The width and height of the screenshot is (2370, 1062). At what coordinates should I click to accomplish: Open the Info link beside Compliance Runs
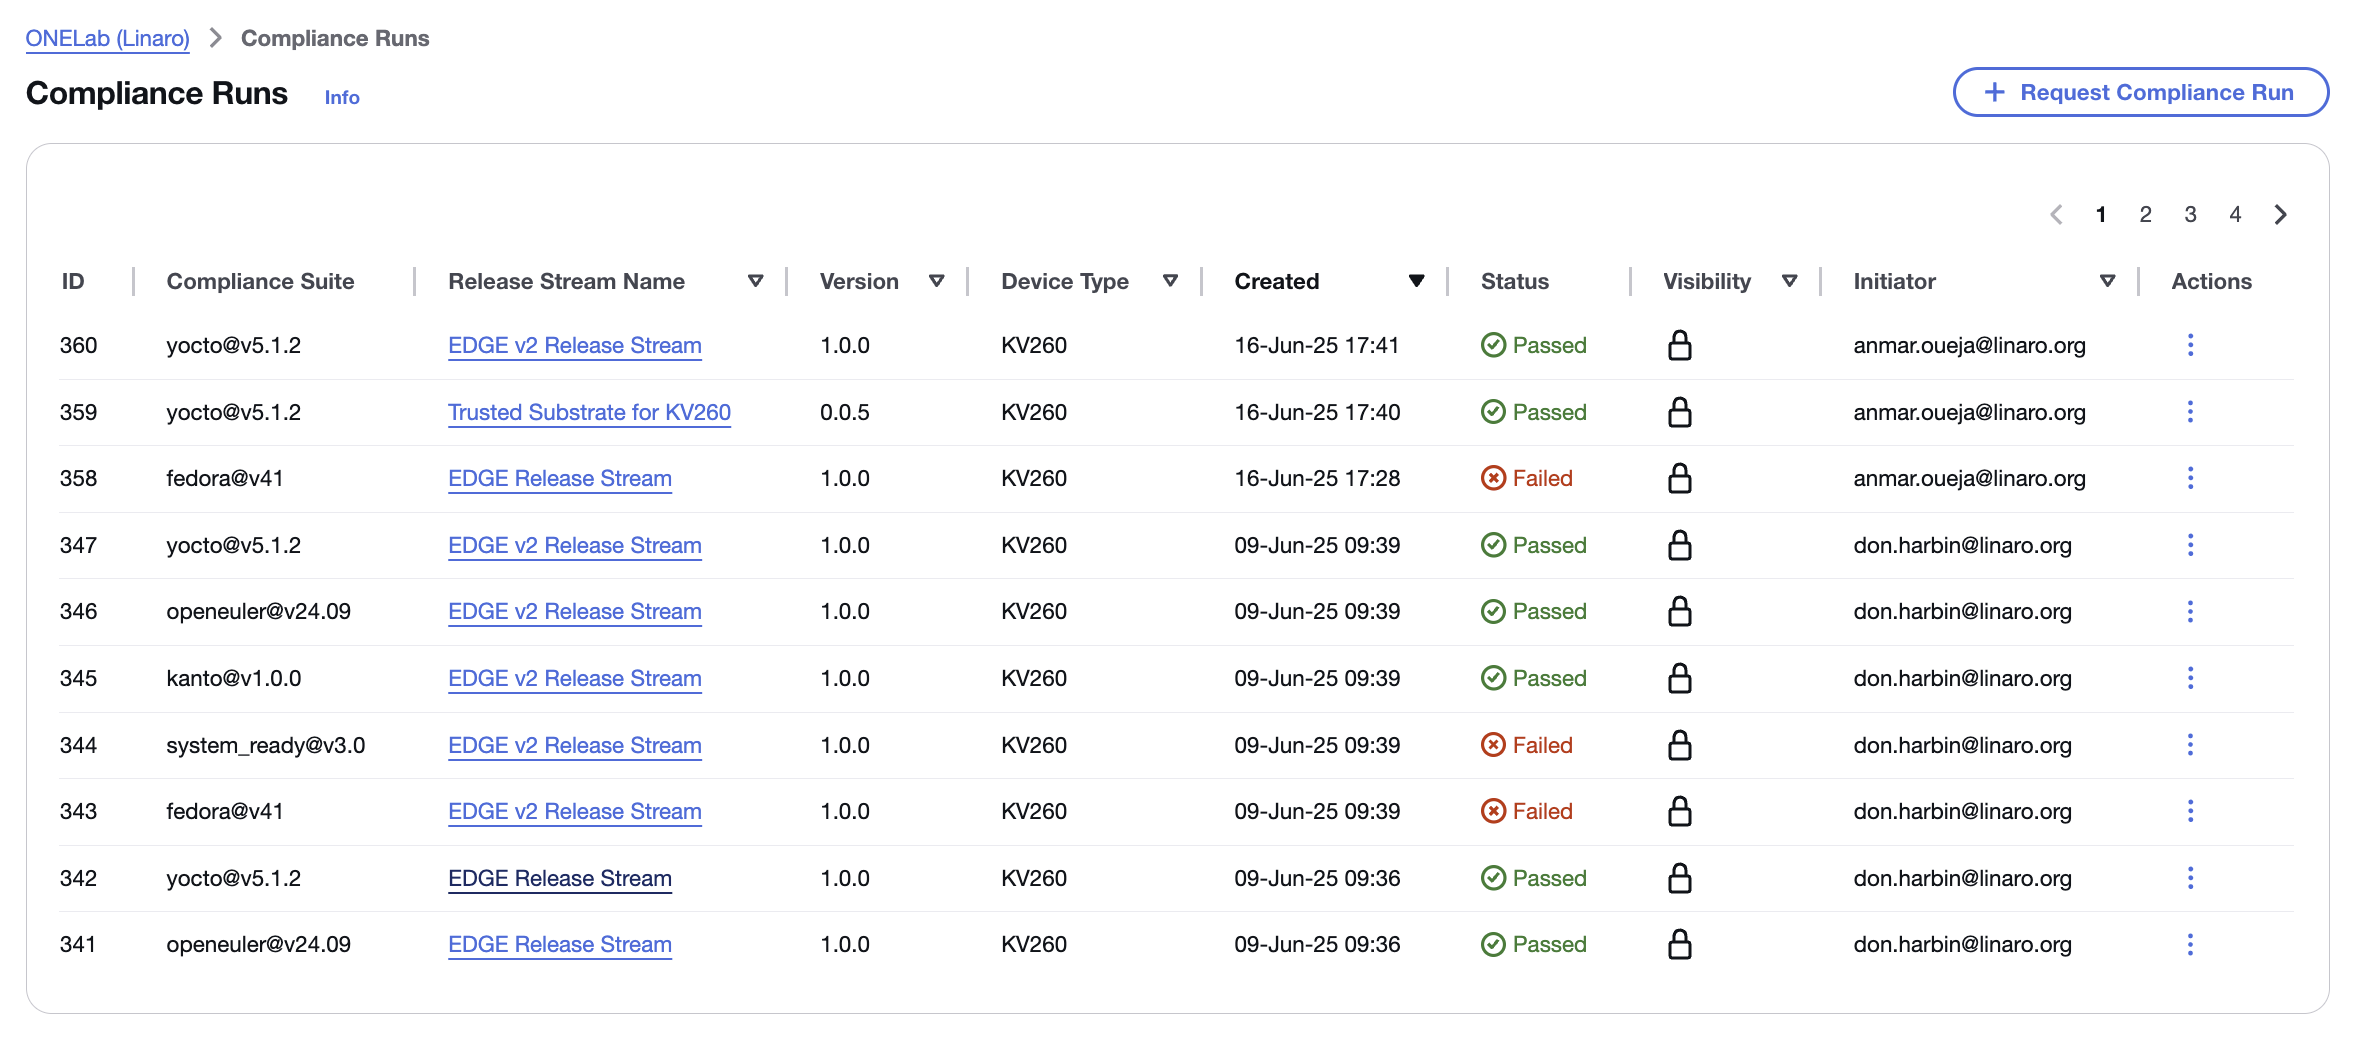click(x=342, y=97)
